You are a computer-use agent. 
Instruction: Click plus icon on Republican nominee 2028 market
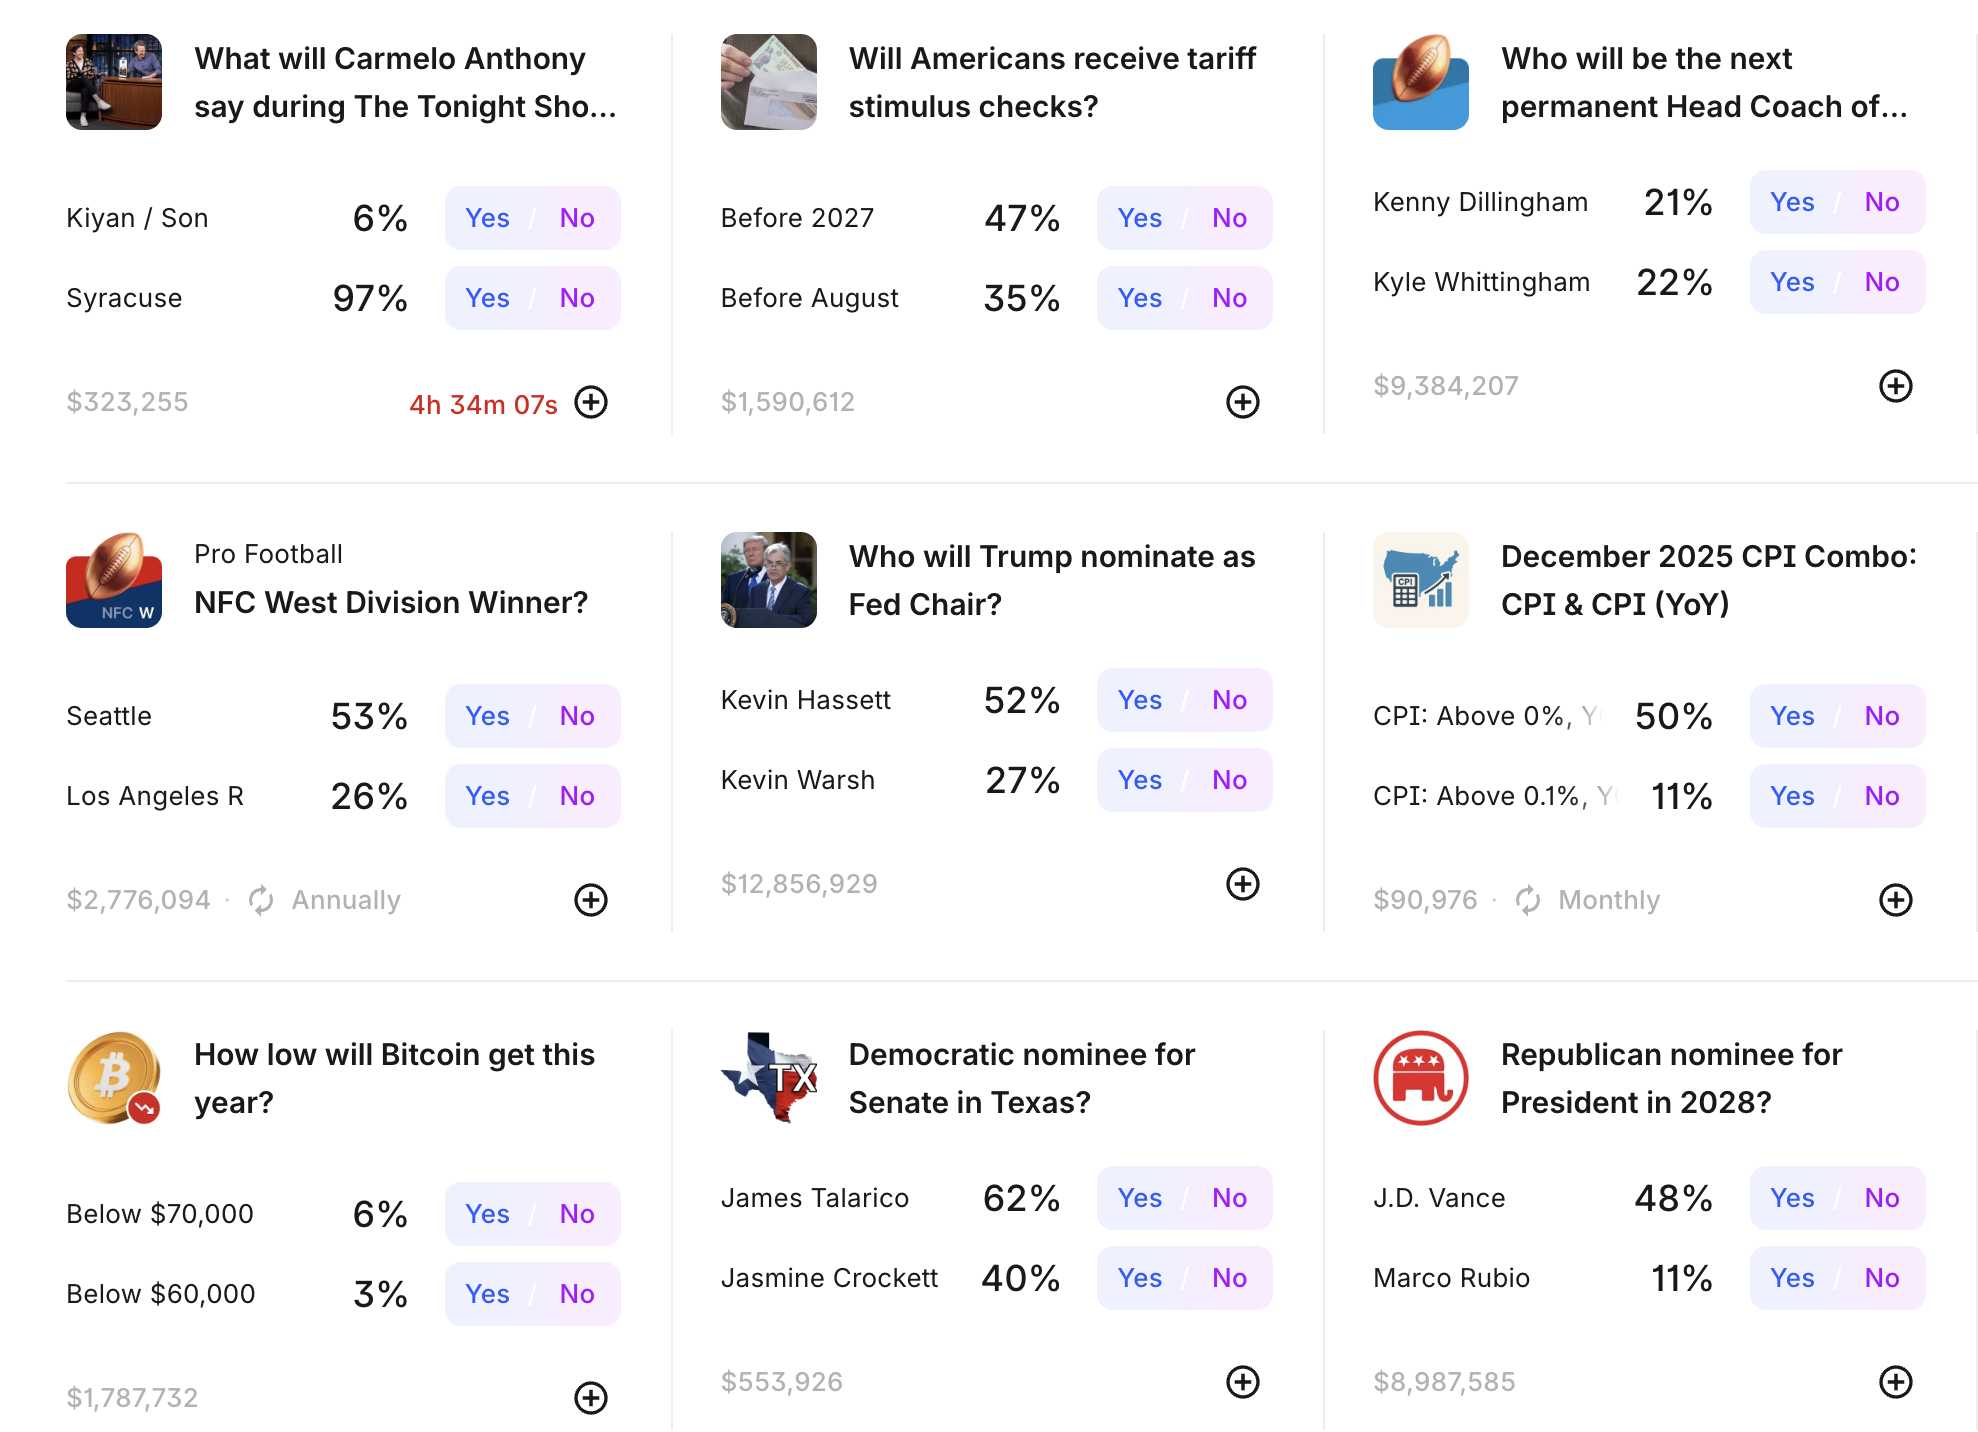1896,1382
